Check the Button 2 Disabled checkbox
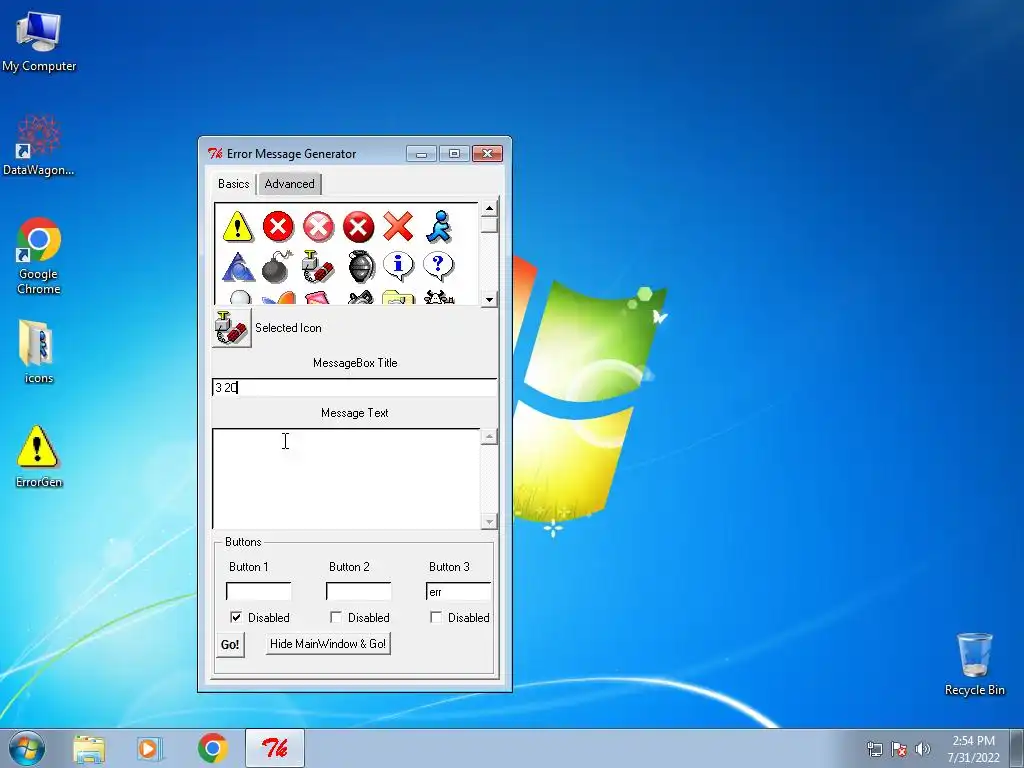The width and height of the screenshot is (1024, 768). 336,617
